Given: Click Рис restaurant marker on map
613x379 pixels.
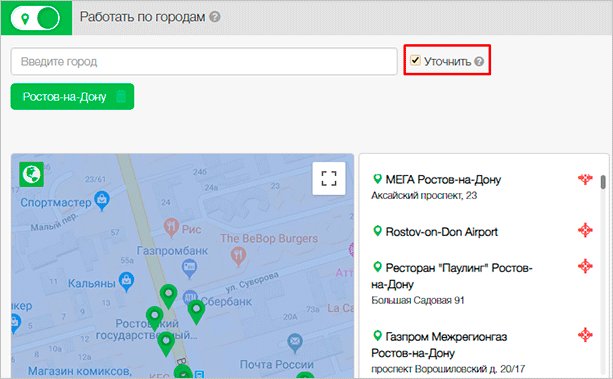Looking at the screenshot, I should pyautogui.click(x=171, y=227).
